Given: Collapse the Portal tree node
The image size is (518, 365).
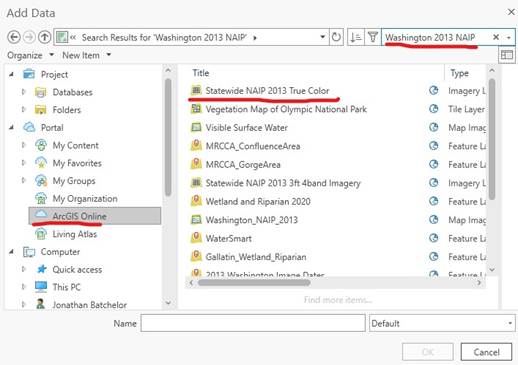Looking at the screenshot, I should click(x=12, y=127).
